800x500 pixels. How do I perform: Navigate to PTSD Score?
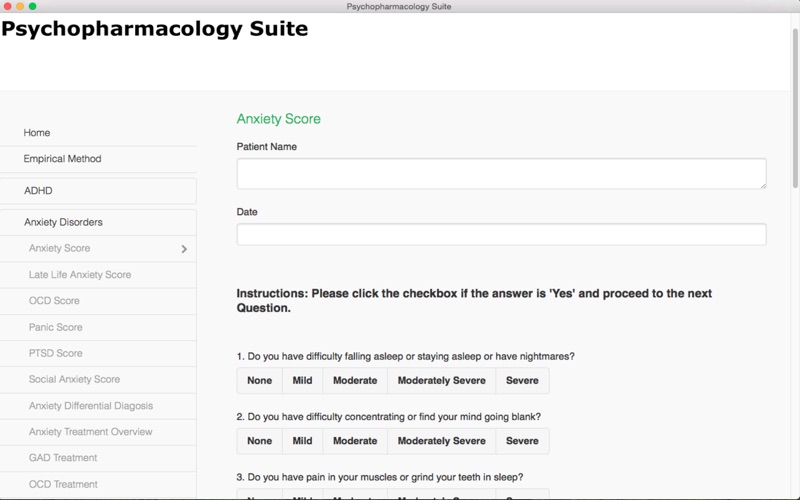[56, 354]
